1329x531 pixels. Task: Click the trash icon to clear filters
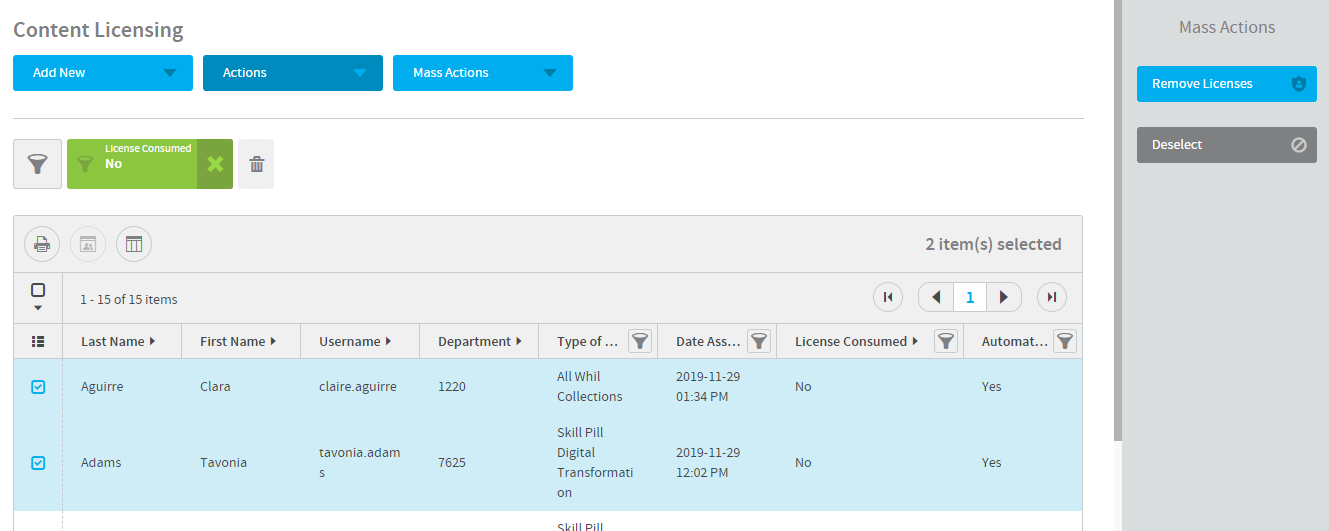(x=256, y=164)
